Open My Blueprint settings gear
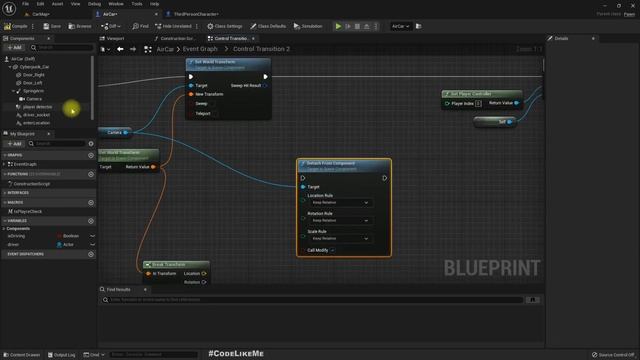Image resolution: width=640 pixels, height=360 pixels. [x=91, y=144]
